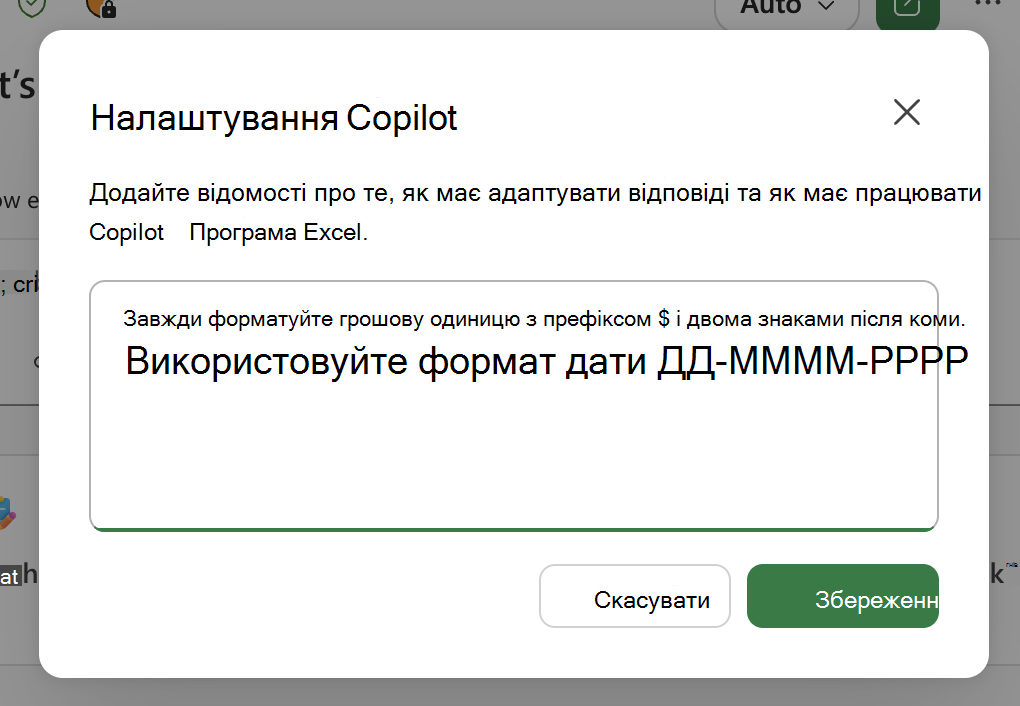Click the Скасувати button
Viewport: 1020px width, 706px height.
(x=634, y=596)
